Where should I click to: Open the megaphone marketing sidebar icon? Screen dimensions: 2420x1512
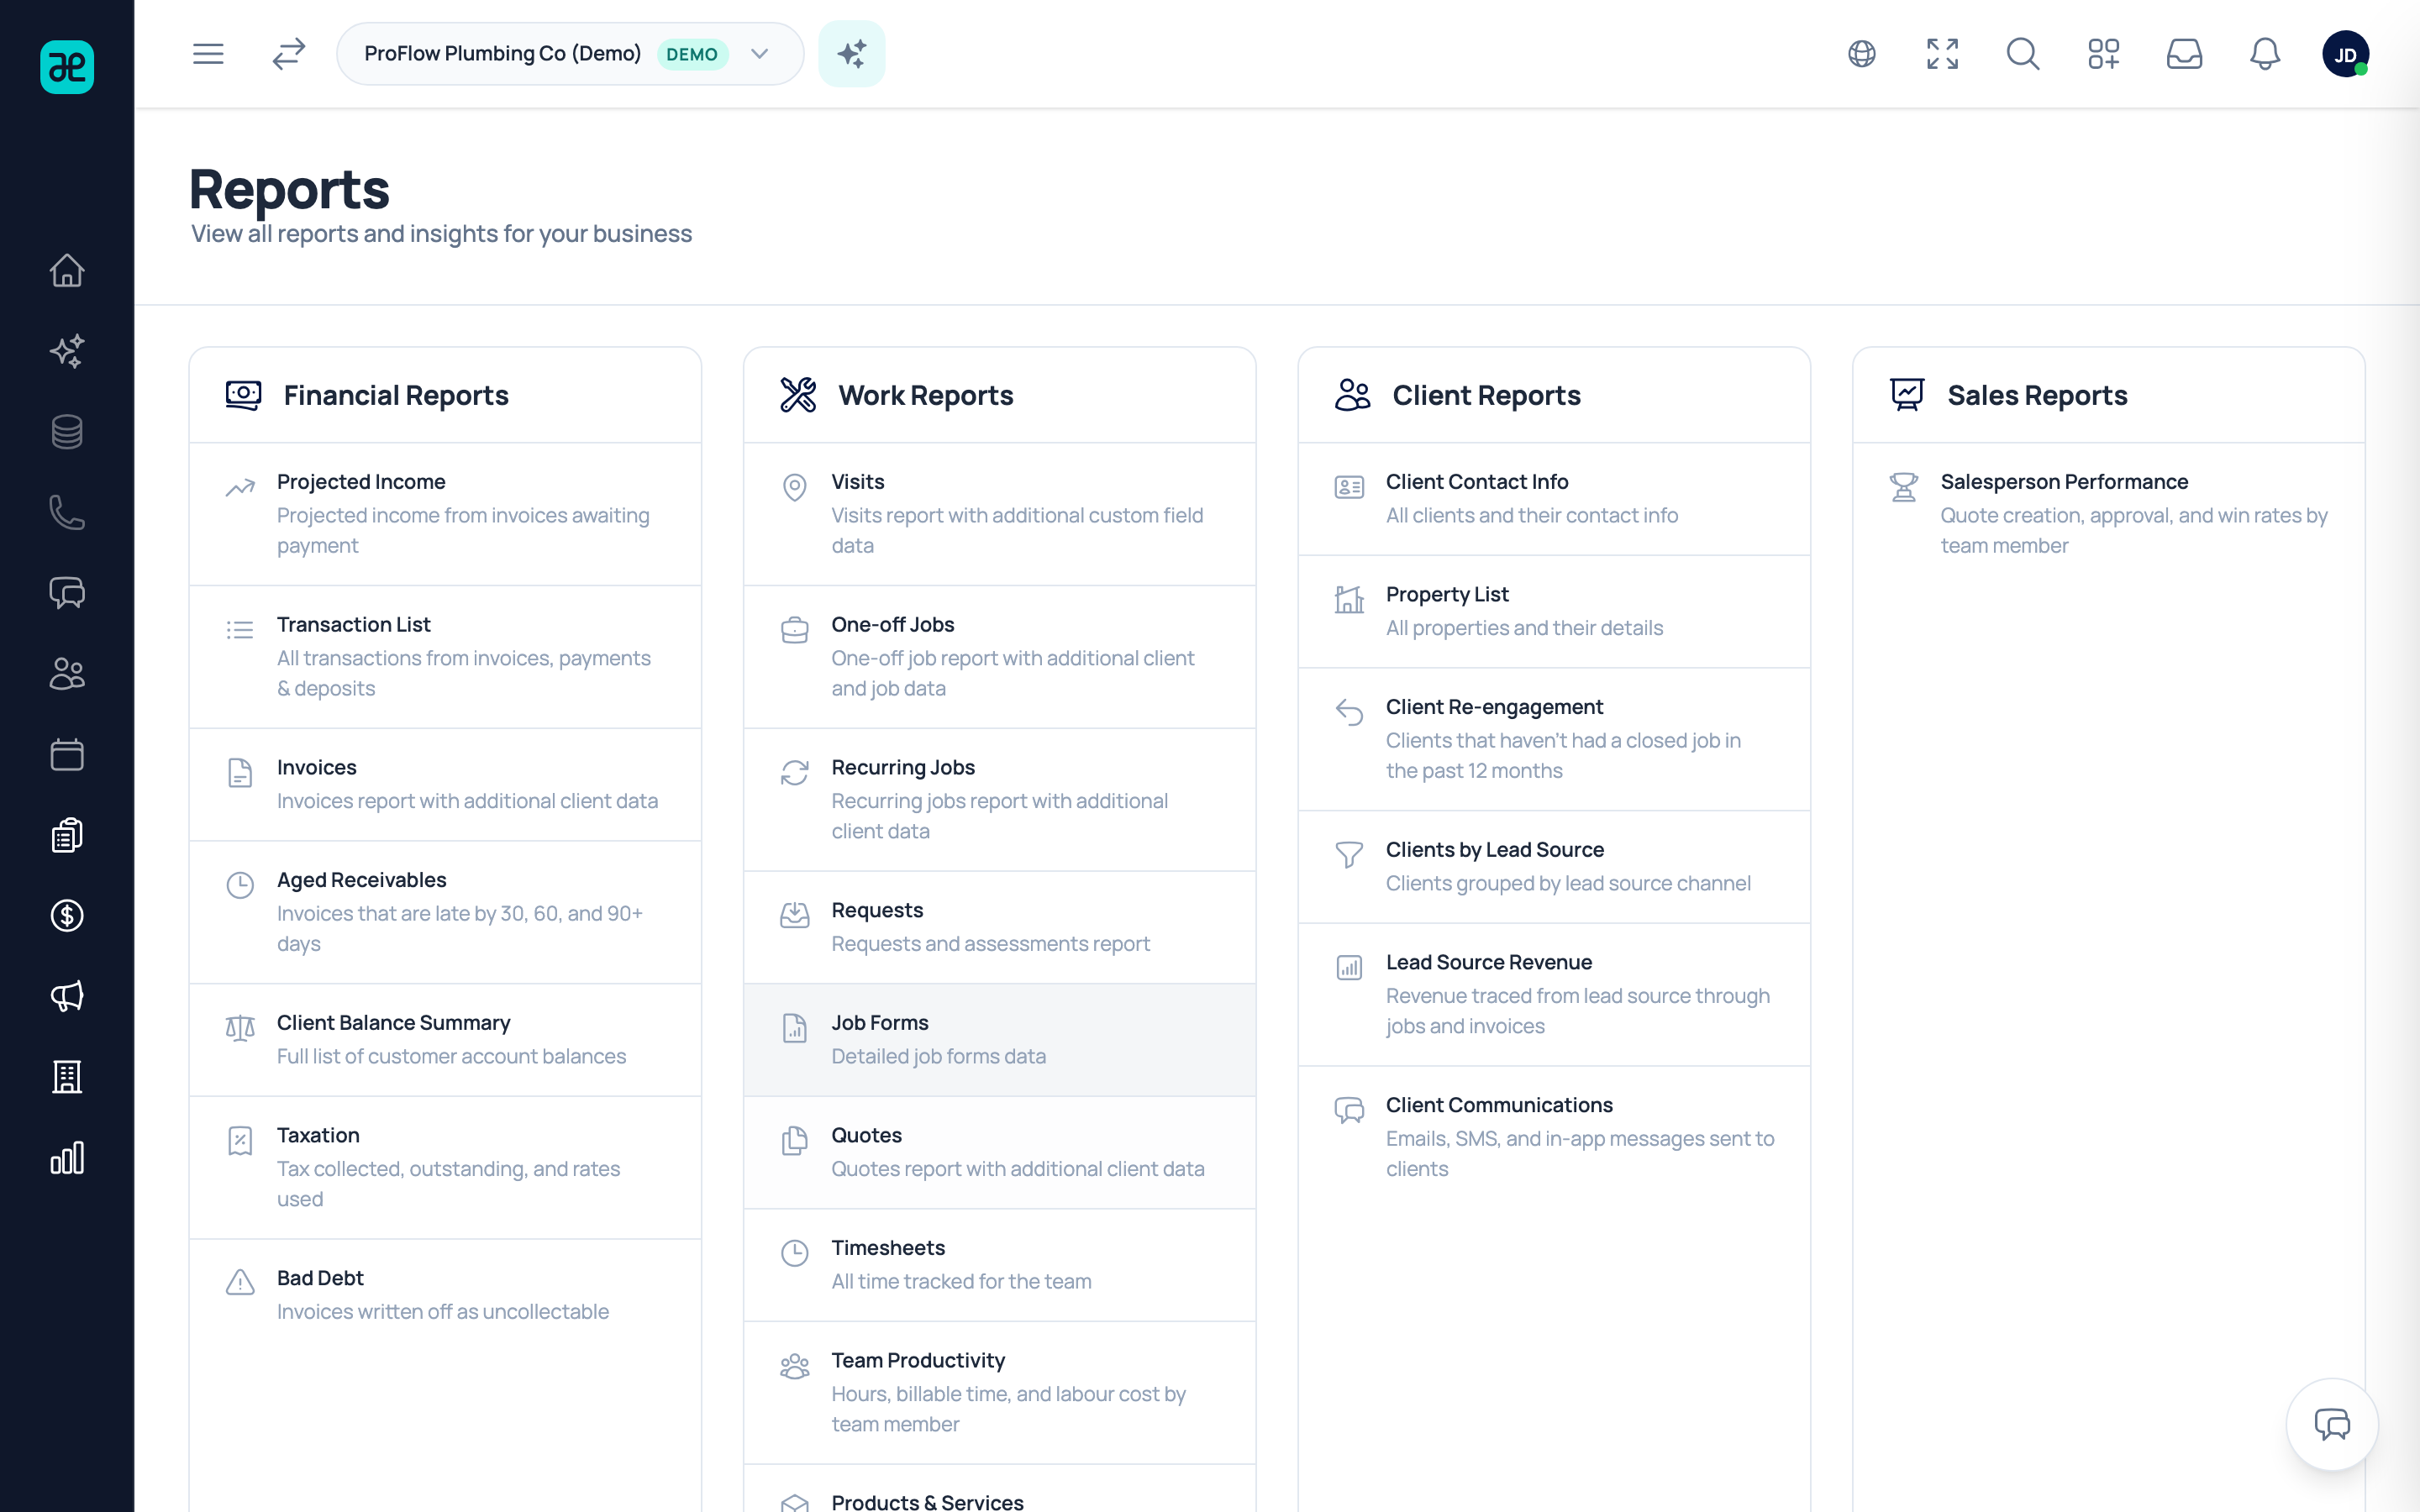pos(67,996)
